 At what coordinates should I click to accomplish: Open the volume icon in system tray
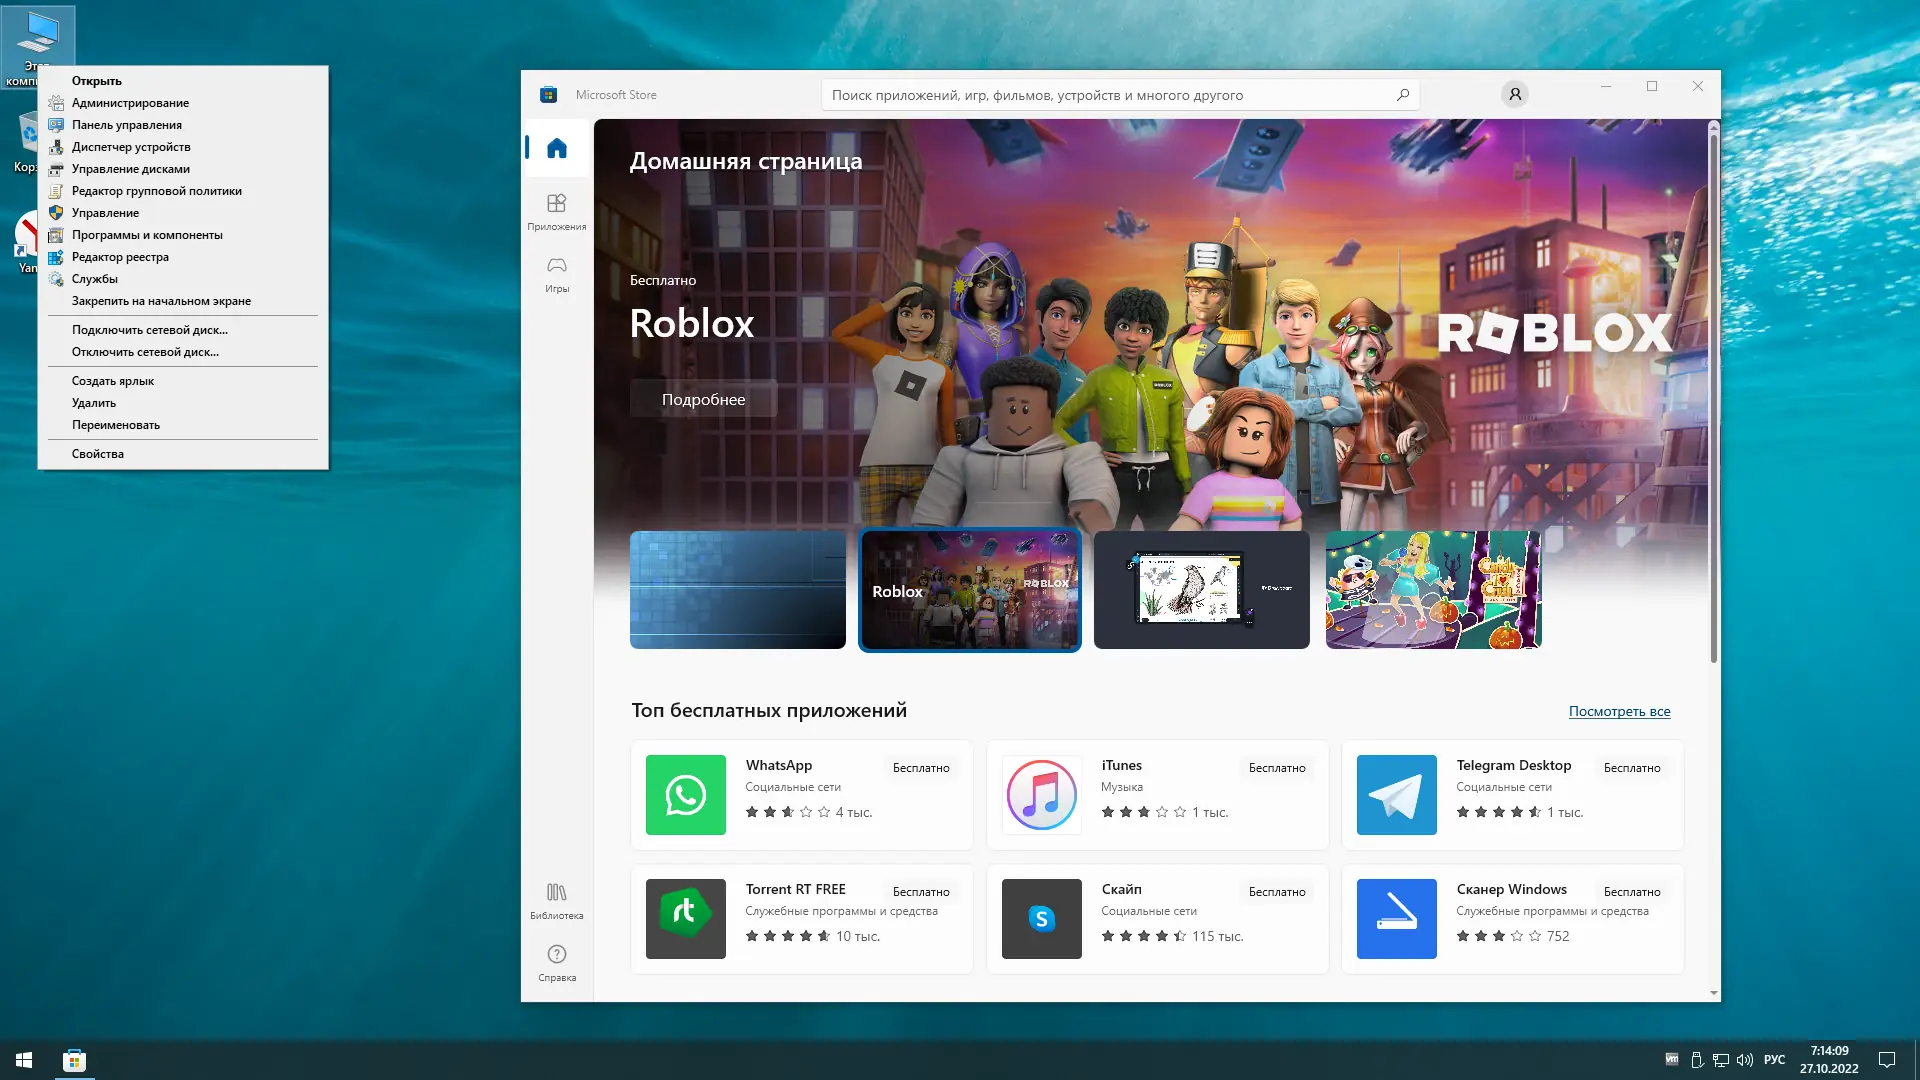click(1745, 1060)
